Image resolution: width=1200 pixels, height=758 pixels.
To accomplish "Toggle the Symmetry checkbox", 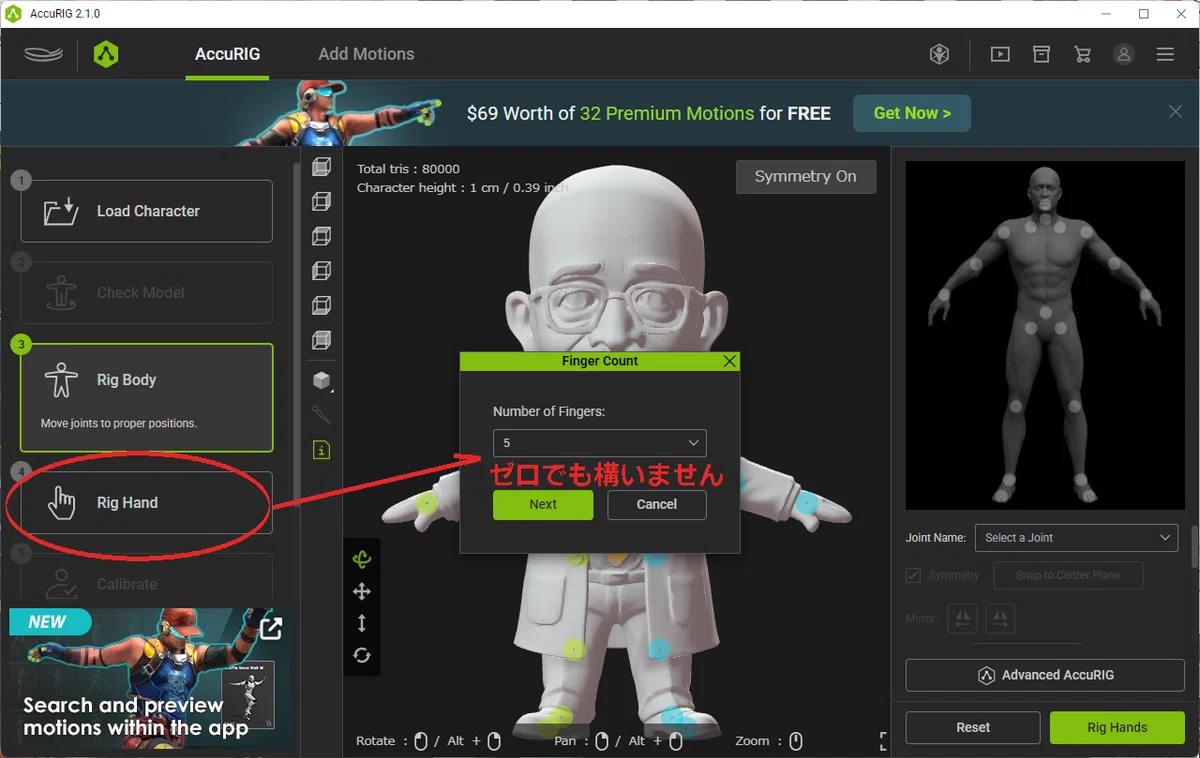I will point(913,575).
